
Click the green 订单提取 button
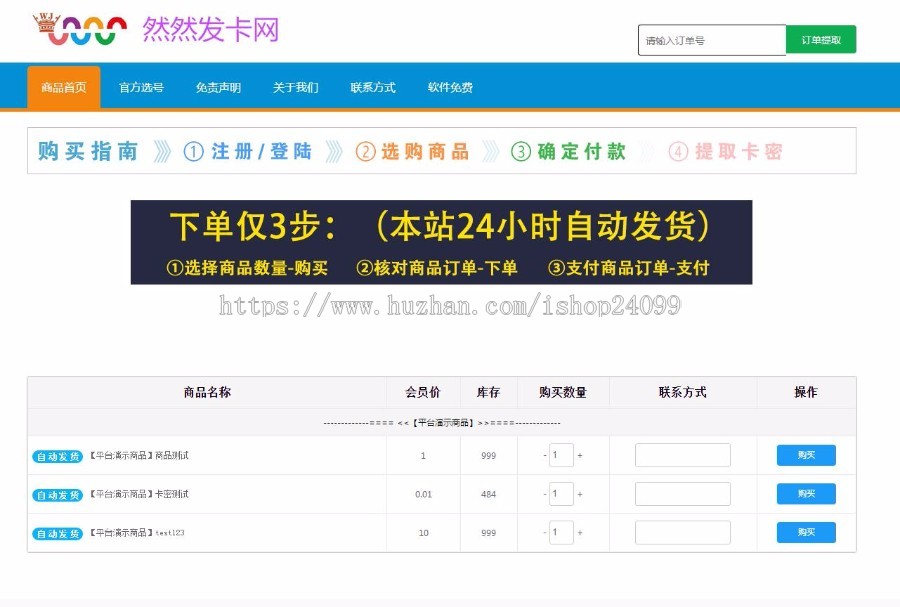tap(821, 40)
